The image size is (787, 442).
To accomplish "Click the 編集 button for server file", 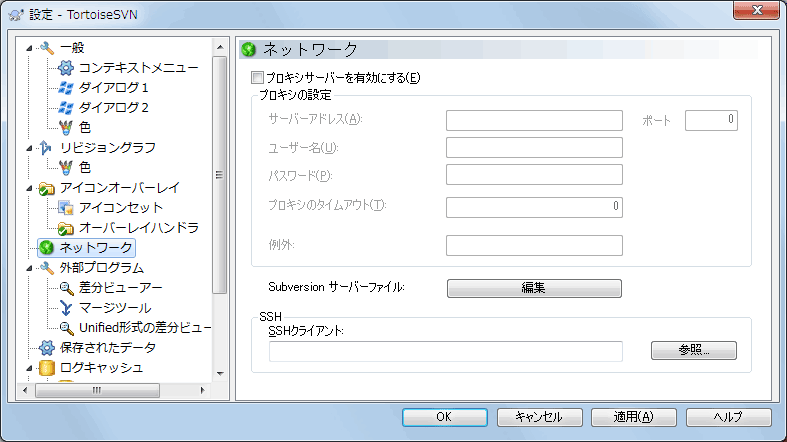I will [x=534, y=288].
